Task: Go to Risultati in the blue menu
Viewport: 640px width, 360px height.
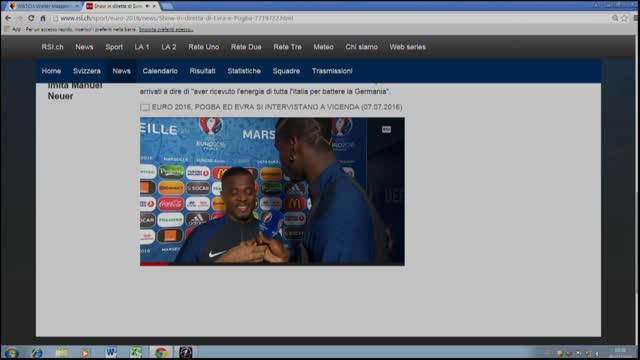Action: pyautogui.click(x=202, y=71)
